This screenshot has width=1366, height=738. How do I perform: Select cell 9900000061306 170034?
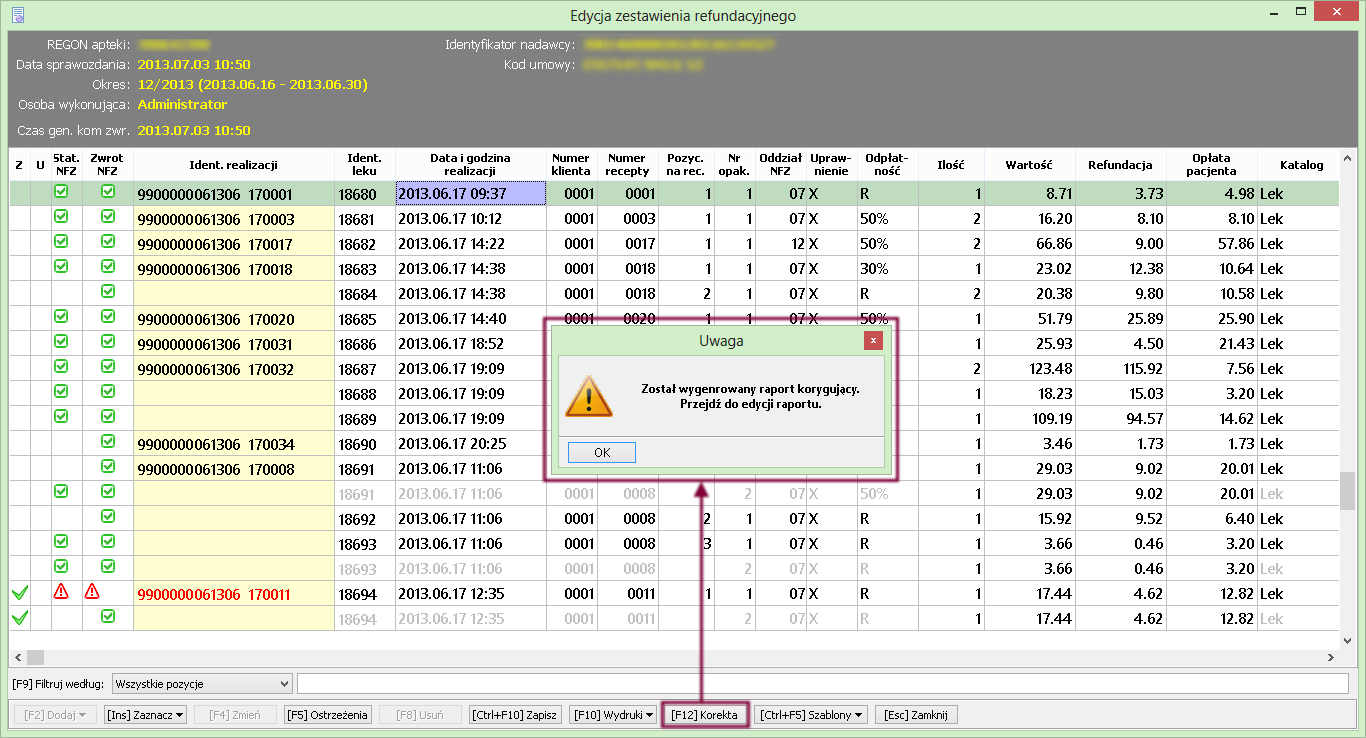(233, 443)
